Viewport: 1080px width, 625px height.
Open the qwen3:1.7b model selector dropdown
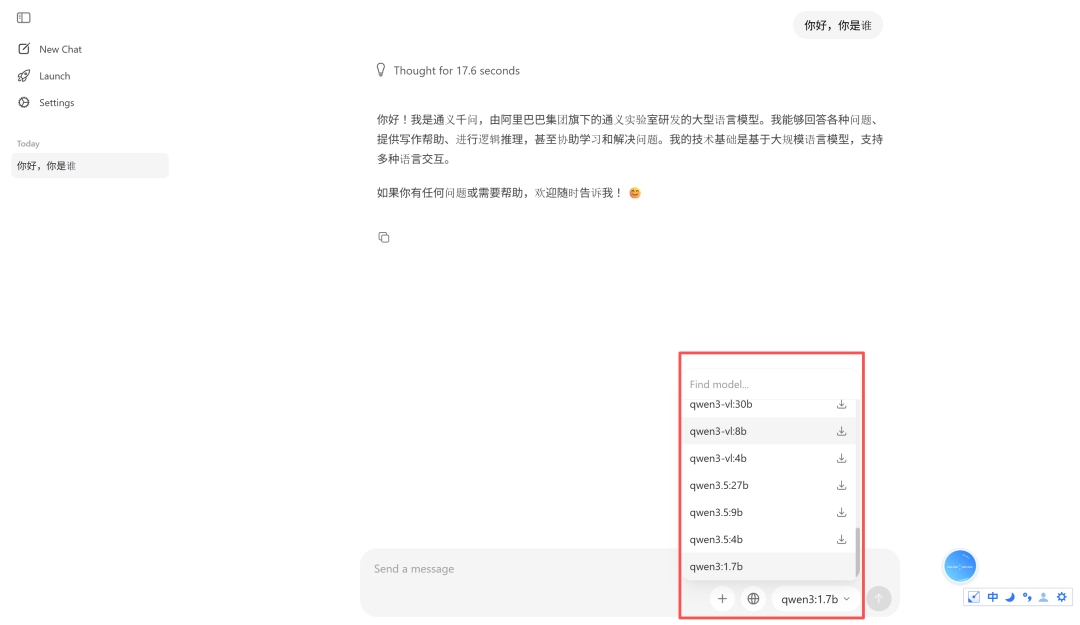pos(814,598)
